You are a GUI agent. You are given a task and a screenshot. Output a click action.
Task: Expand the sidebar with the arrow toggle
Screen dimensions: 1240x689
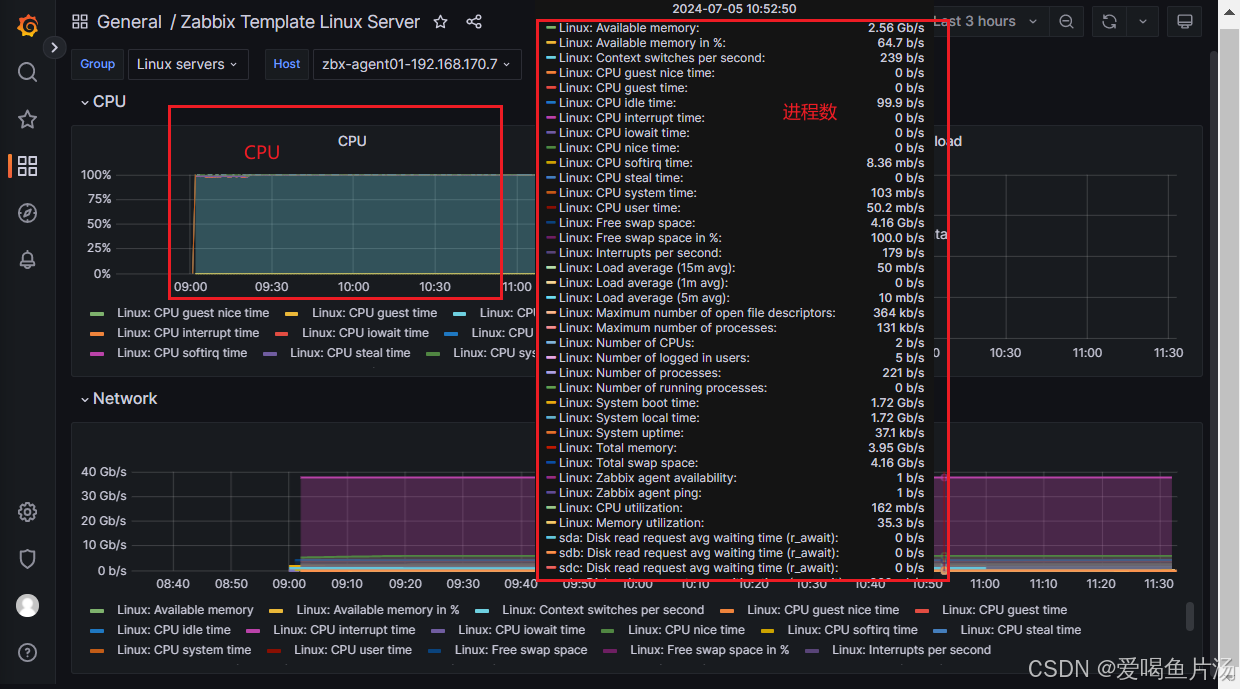pos(54,47)
